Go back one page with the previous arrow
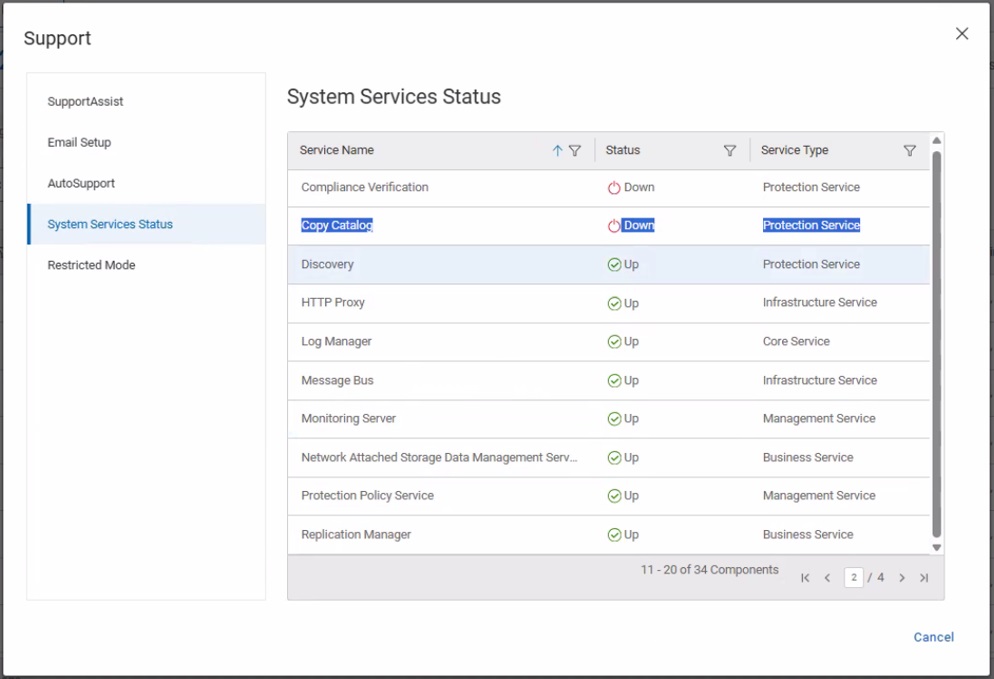This screenshot has width=994, height=679. pos(827,577)
